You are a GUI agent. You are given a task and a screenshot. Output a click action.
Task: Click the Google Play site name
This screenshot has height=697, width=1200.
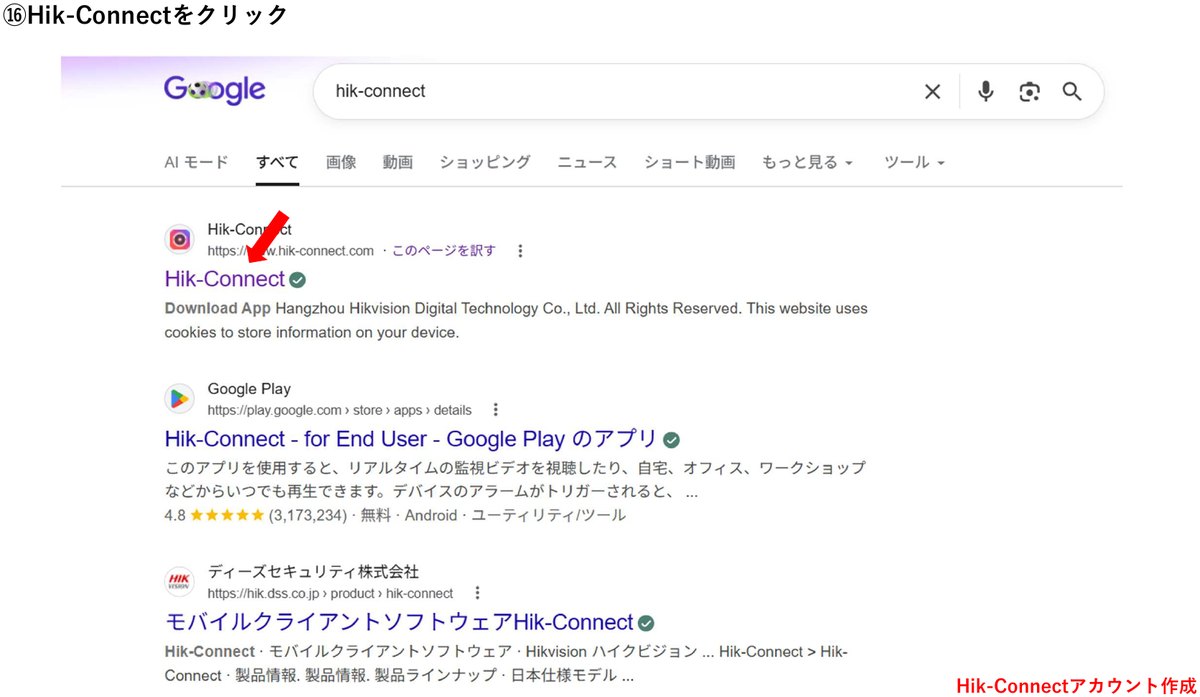click(249, 389)
